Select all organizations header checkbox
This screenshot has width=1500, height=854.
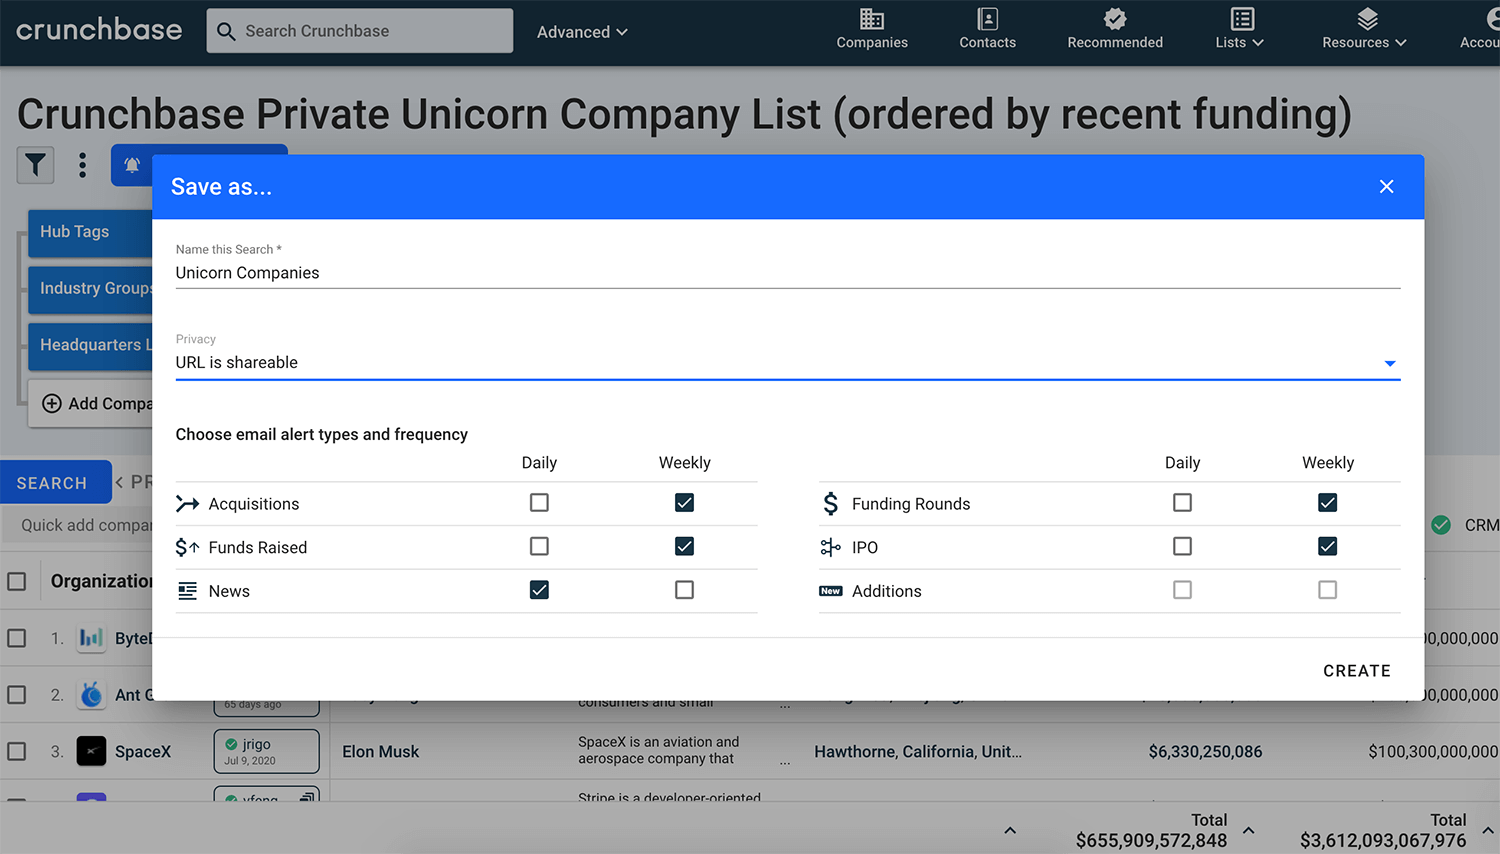click(x=17, y=581)
